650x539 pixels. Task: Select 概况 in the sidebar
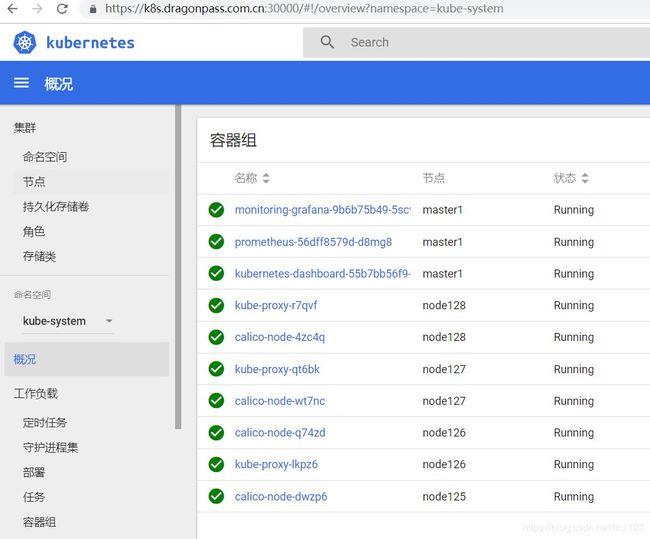tap(87, 359)
